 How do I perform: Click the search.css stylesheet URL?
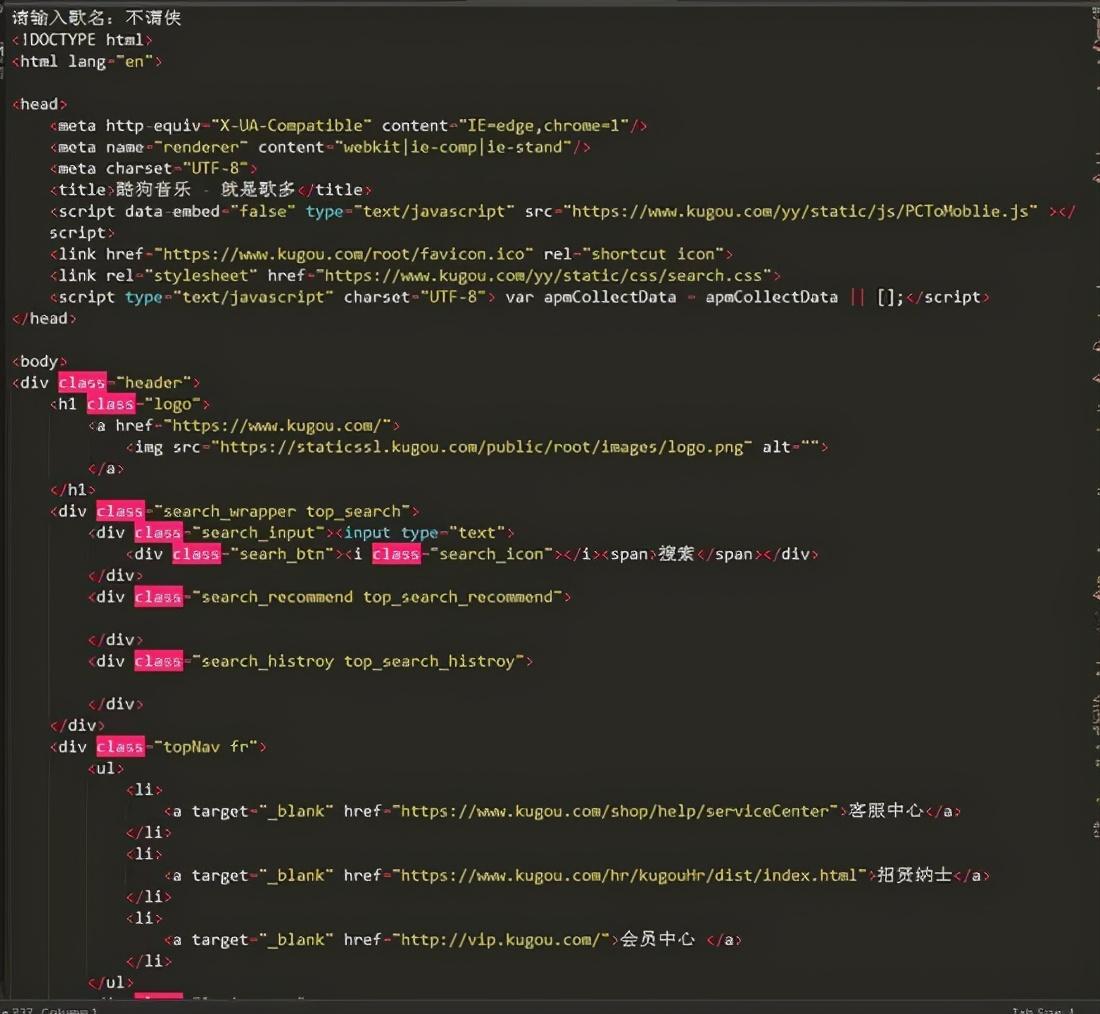tap(543, 276)
